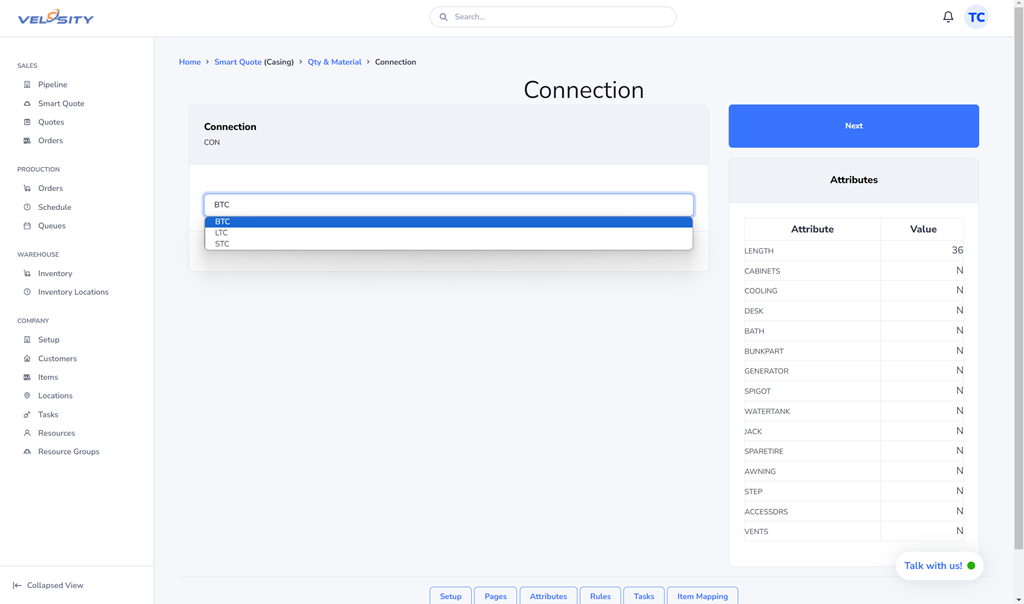Click the notification bell icon
The image size is (1024, 604).
(948, 17)
